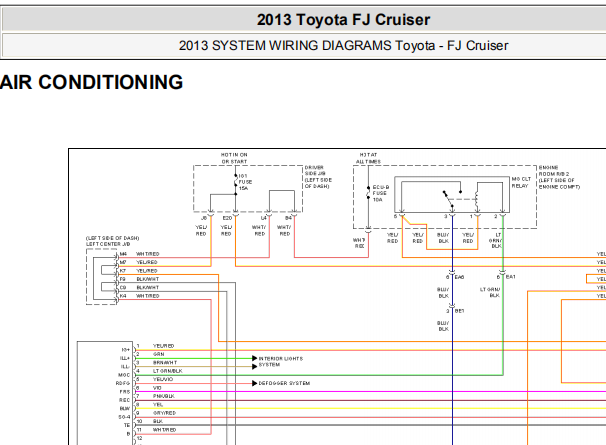Image resolution: width=606 pixels, height=445 pixels.
Task: Select the VIO wire label on pin 6
Action: [x=157, y=388]
